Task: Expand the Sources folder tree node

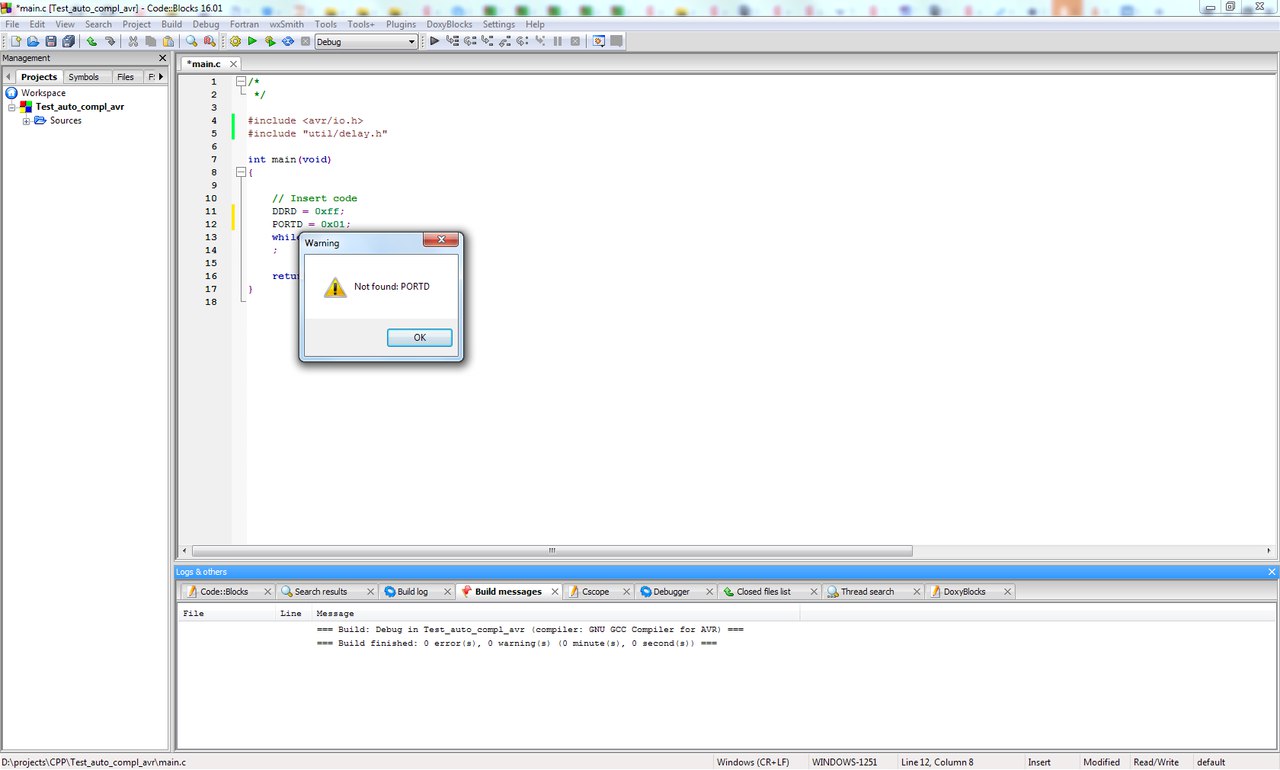Action: coord(27,121)
